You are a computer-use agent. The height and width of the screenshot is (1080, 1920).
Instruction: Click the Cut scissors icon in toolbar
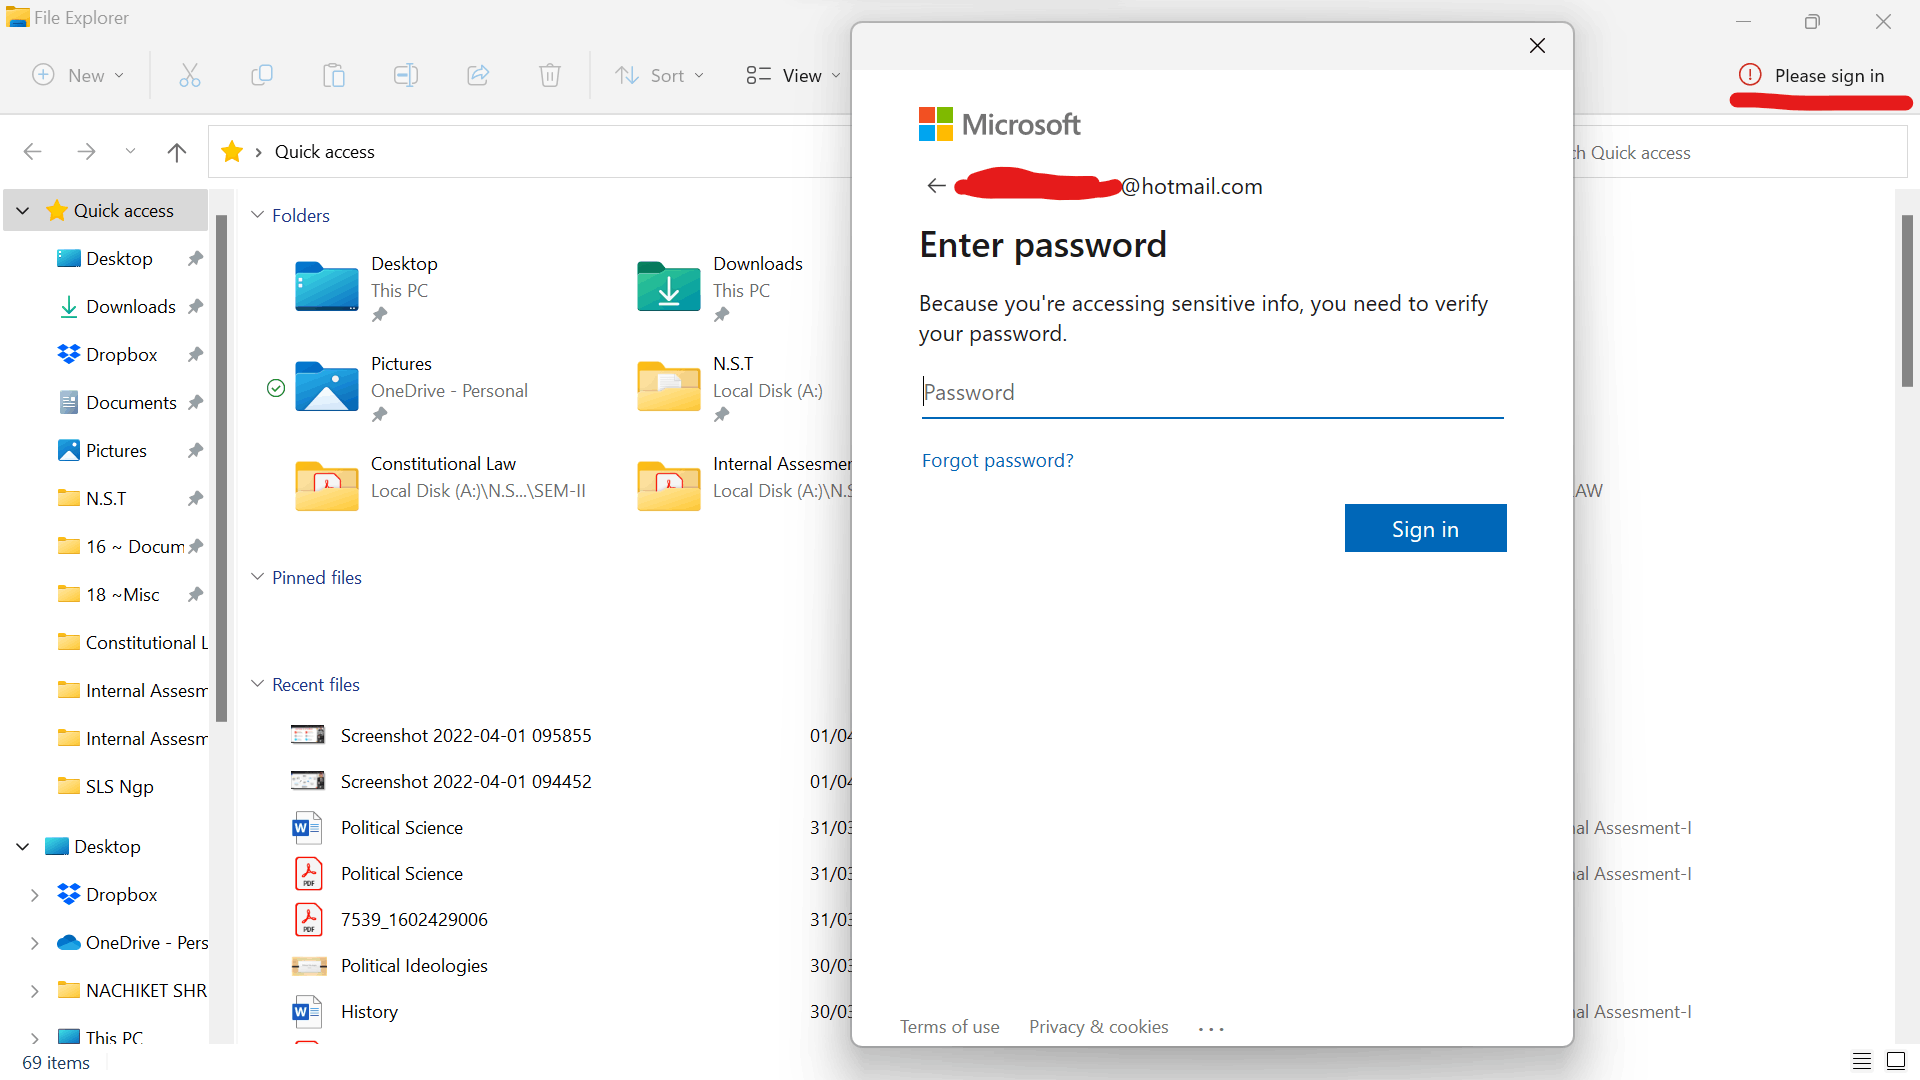(x=190, y=75)
